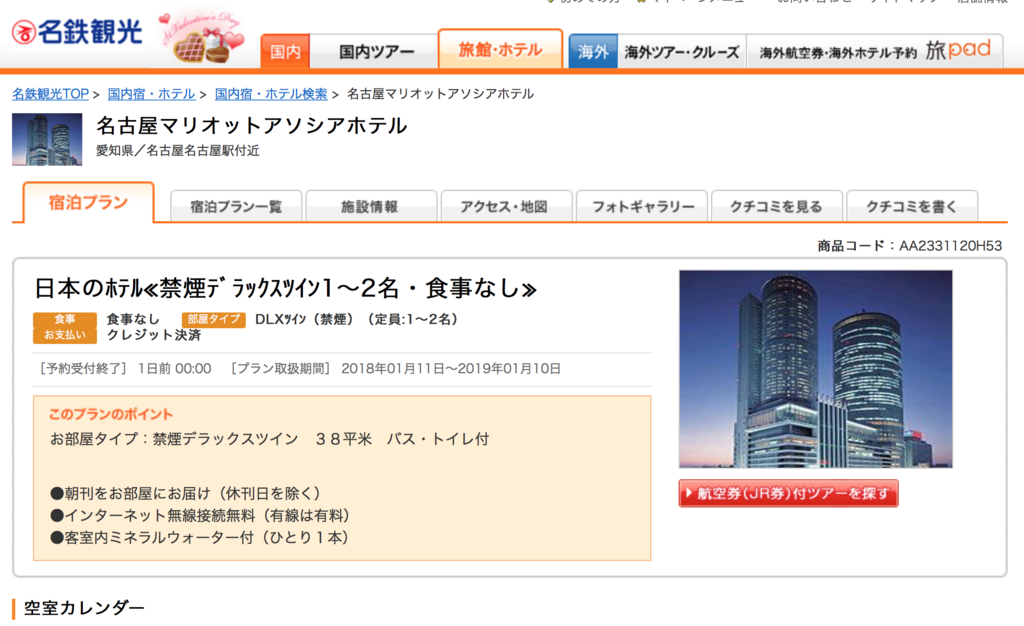This screenshot has width=1024, height=626.
Task: Open the 国内宿・ホテル breadcrumb link
Action: 152,94
